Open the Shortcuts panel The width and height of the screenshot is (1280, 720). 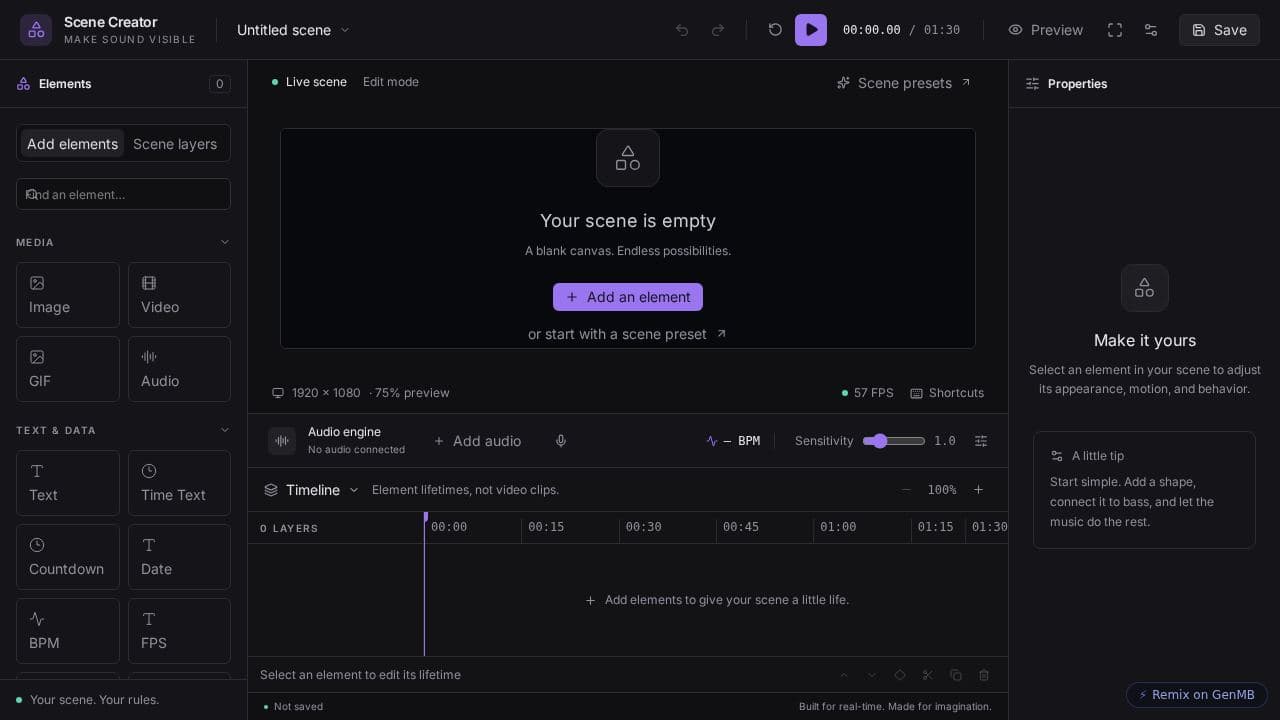coord(947,393)
